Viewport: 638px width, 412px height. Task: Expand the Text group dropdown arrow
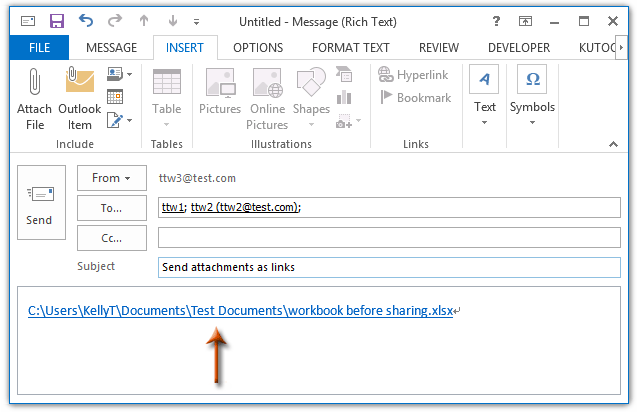(x=484, y=122)
